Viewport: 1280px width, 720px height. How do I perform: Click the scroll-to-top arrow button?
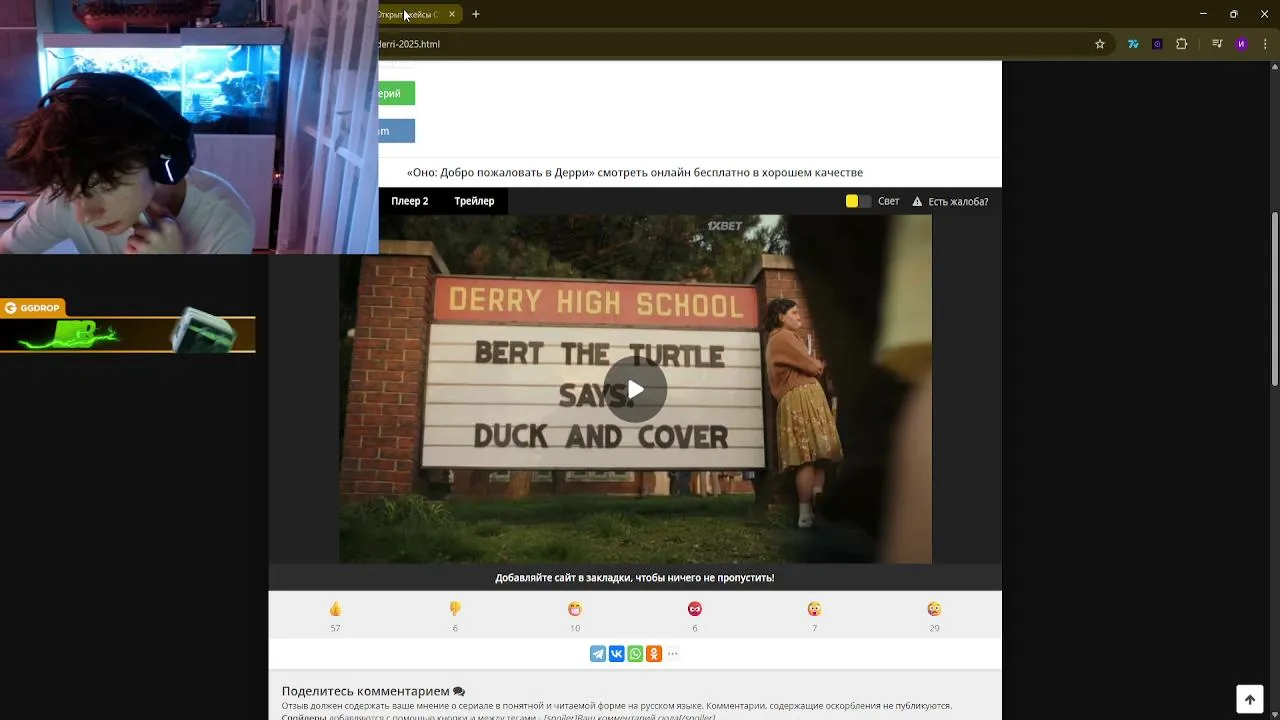coord(1250,700)
